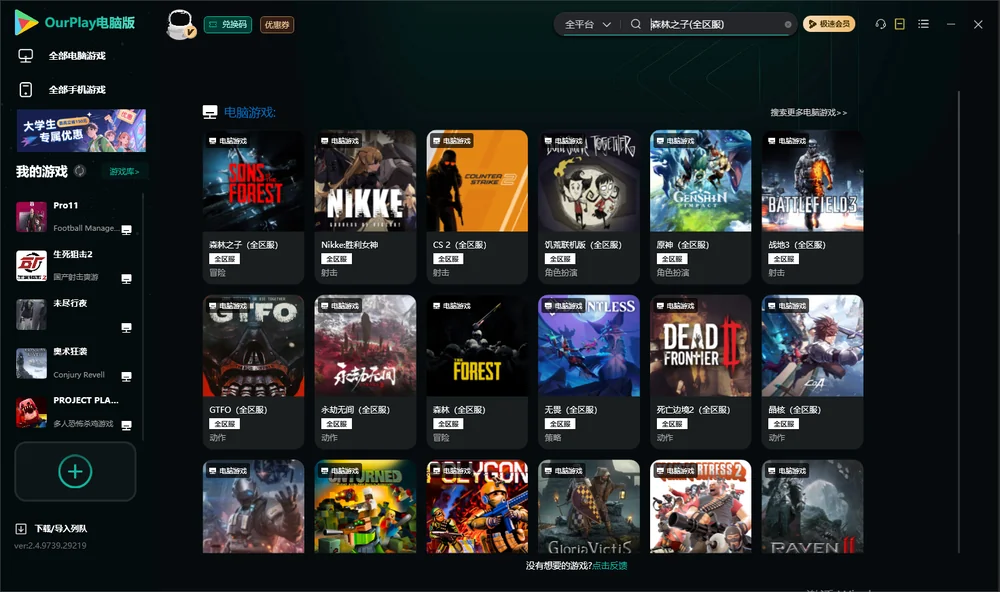
Task: Click 搜索更多电脑游戏>> link
Action: coord(808,112)
